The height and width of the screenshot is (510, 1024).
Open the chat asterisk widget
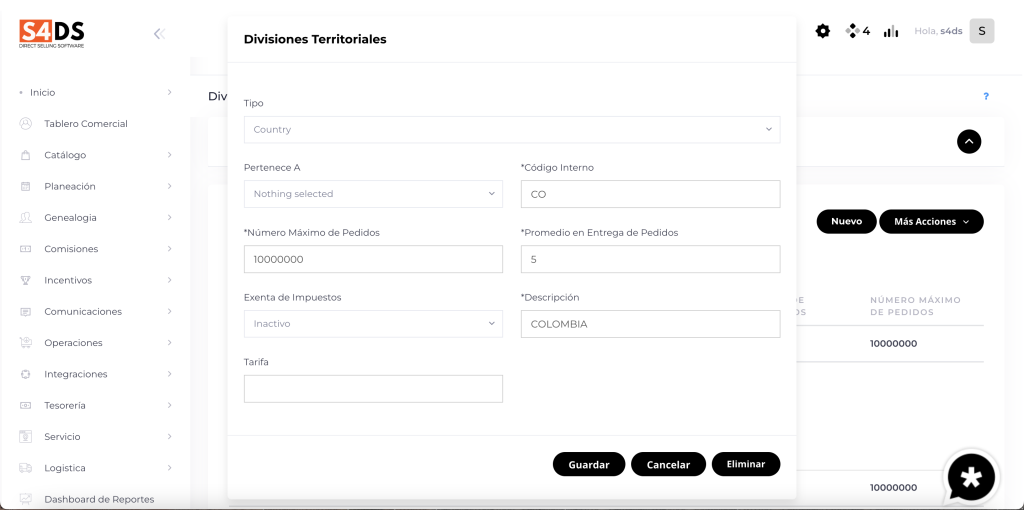coord(971,477)
